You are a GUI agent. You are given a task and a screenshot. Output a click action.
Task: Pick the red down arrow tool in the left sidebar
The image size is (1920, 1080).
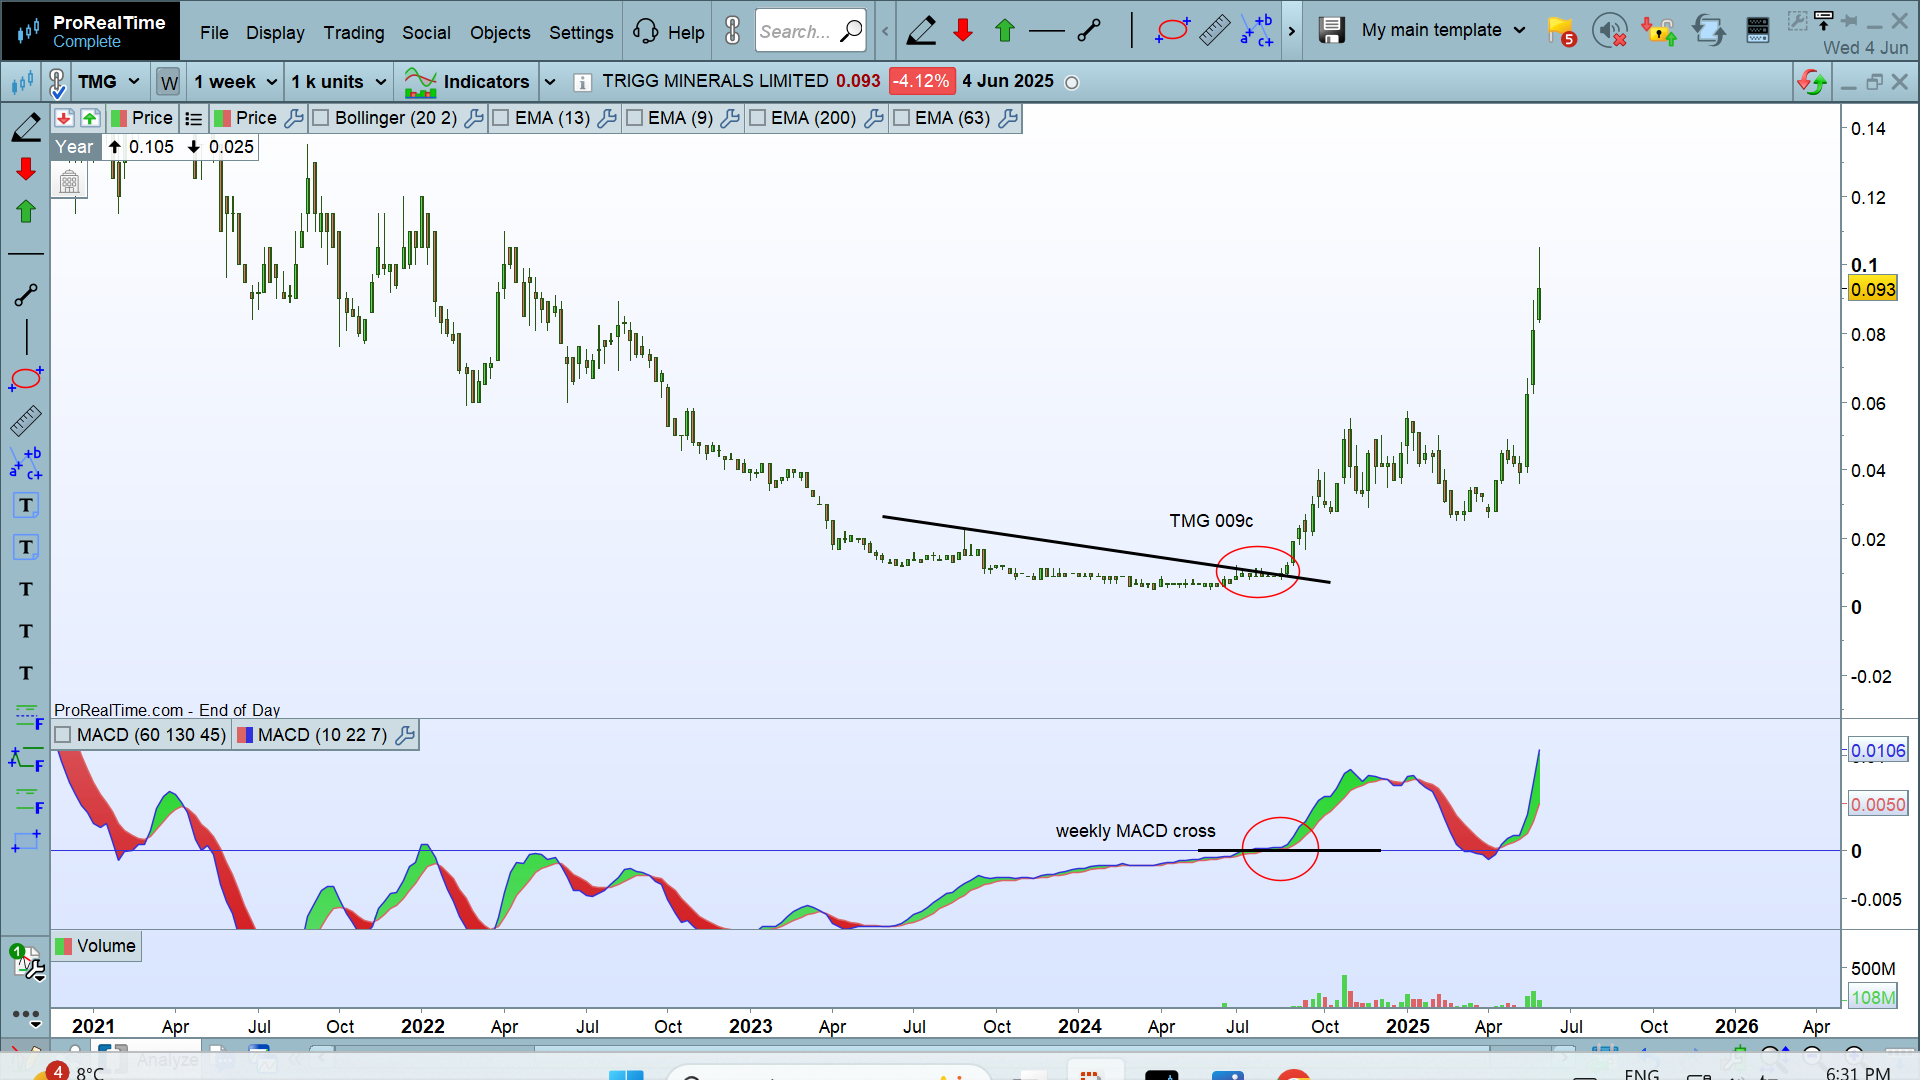pyautogui.click(x=26, y=169)
